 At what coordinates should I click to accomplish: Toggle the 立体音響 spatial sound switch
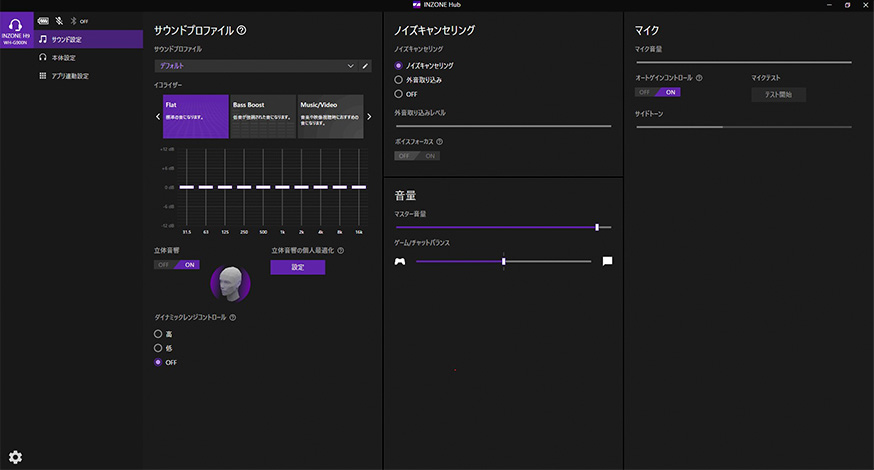[x=177, y=265]
